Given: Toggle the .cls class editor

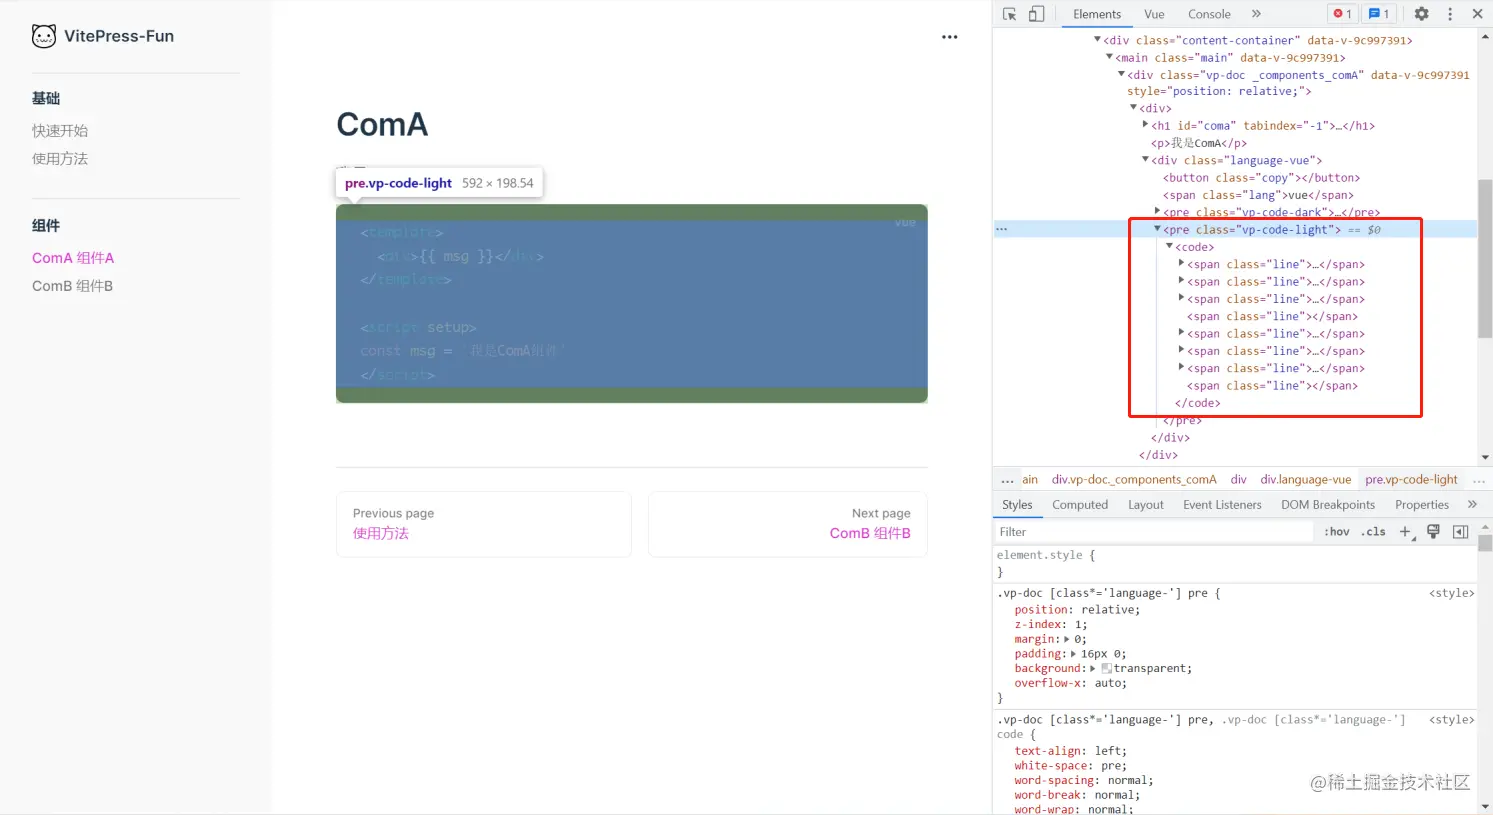Looking at the screenshot, I should click(1373, 532).
